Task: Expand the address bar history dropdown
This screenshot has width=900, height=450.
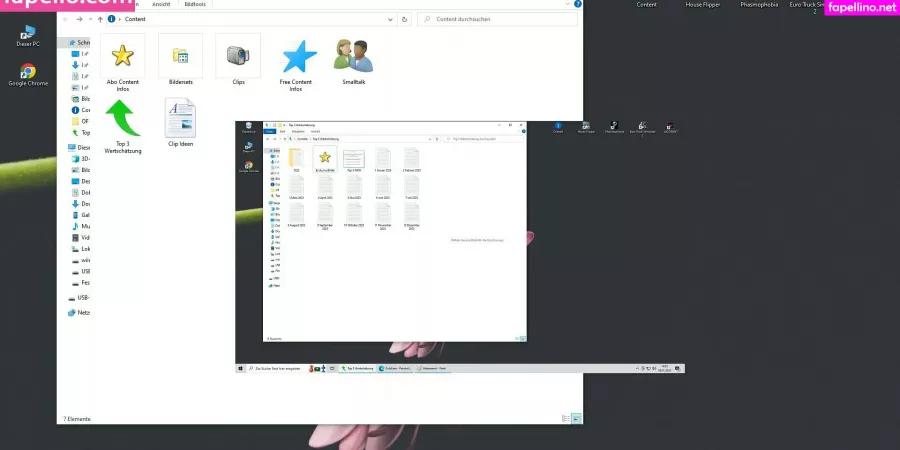Action: 391,19
